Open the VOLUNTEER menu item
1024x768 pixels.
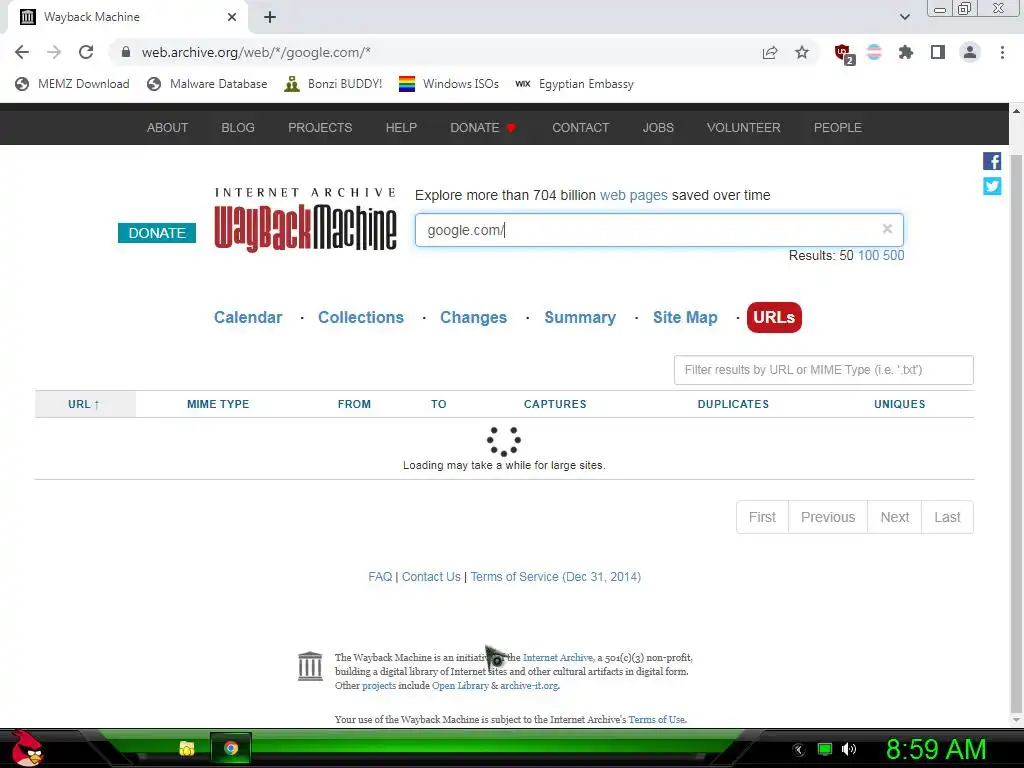pyautogui.click(x=743, y=127)
